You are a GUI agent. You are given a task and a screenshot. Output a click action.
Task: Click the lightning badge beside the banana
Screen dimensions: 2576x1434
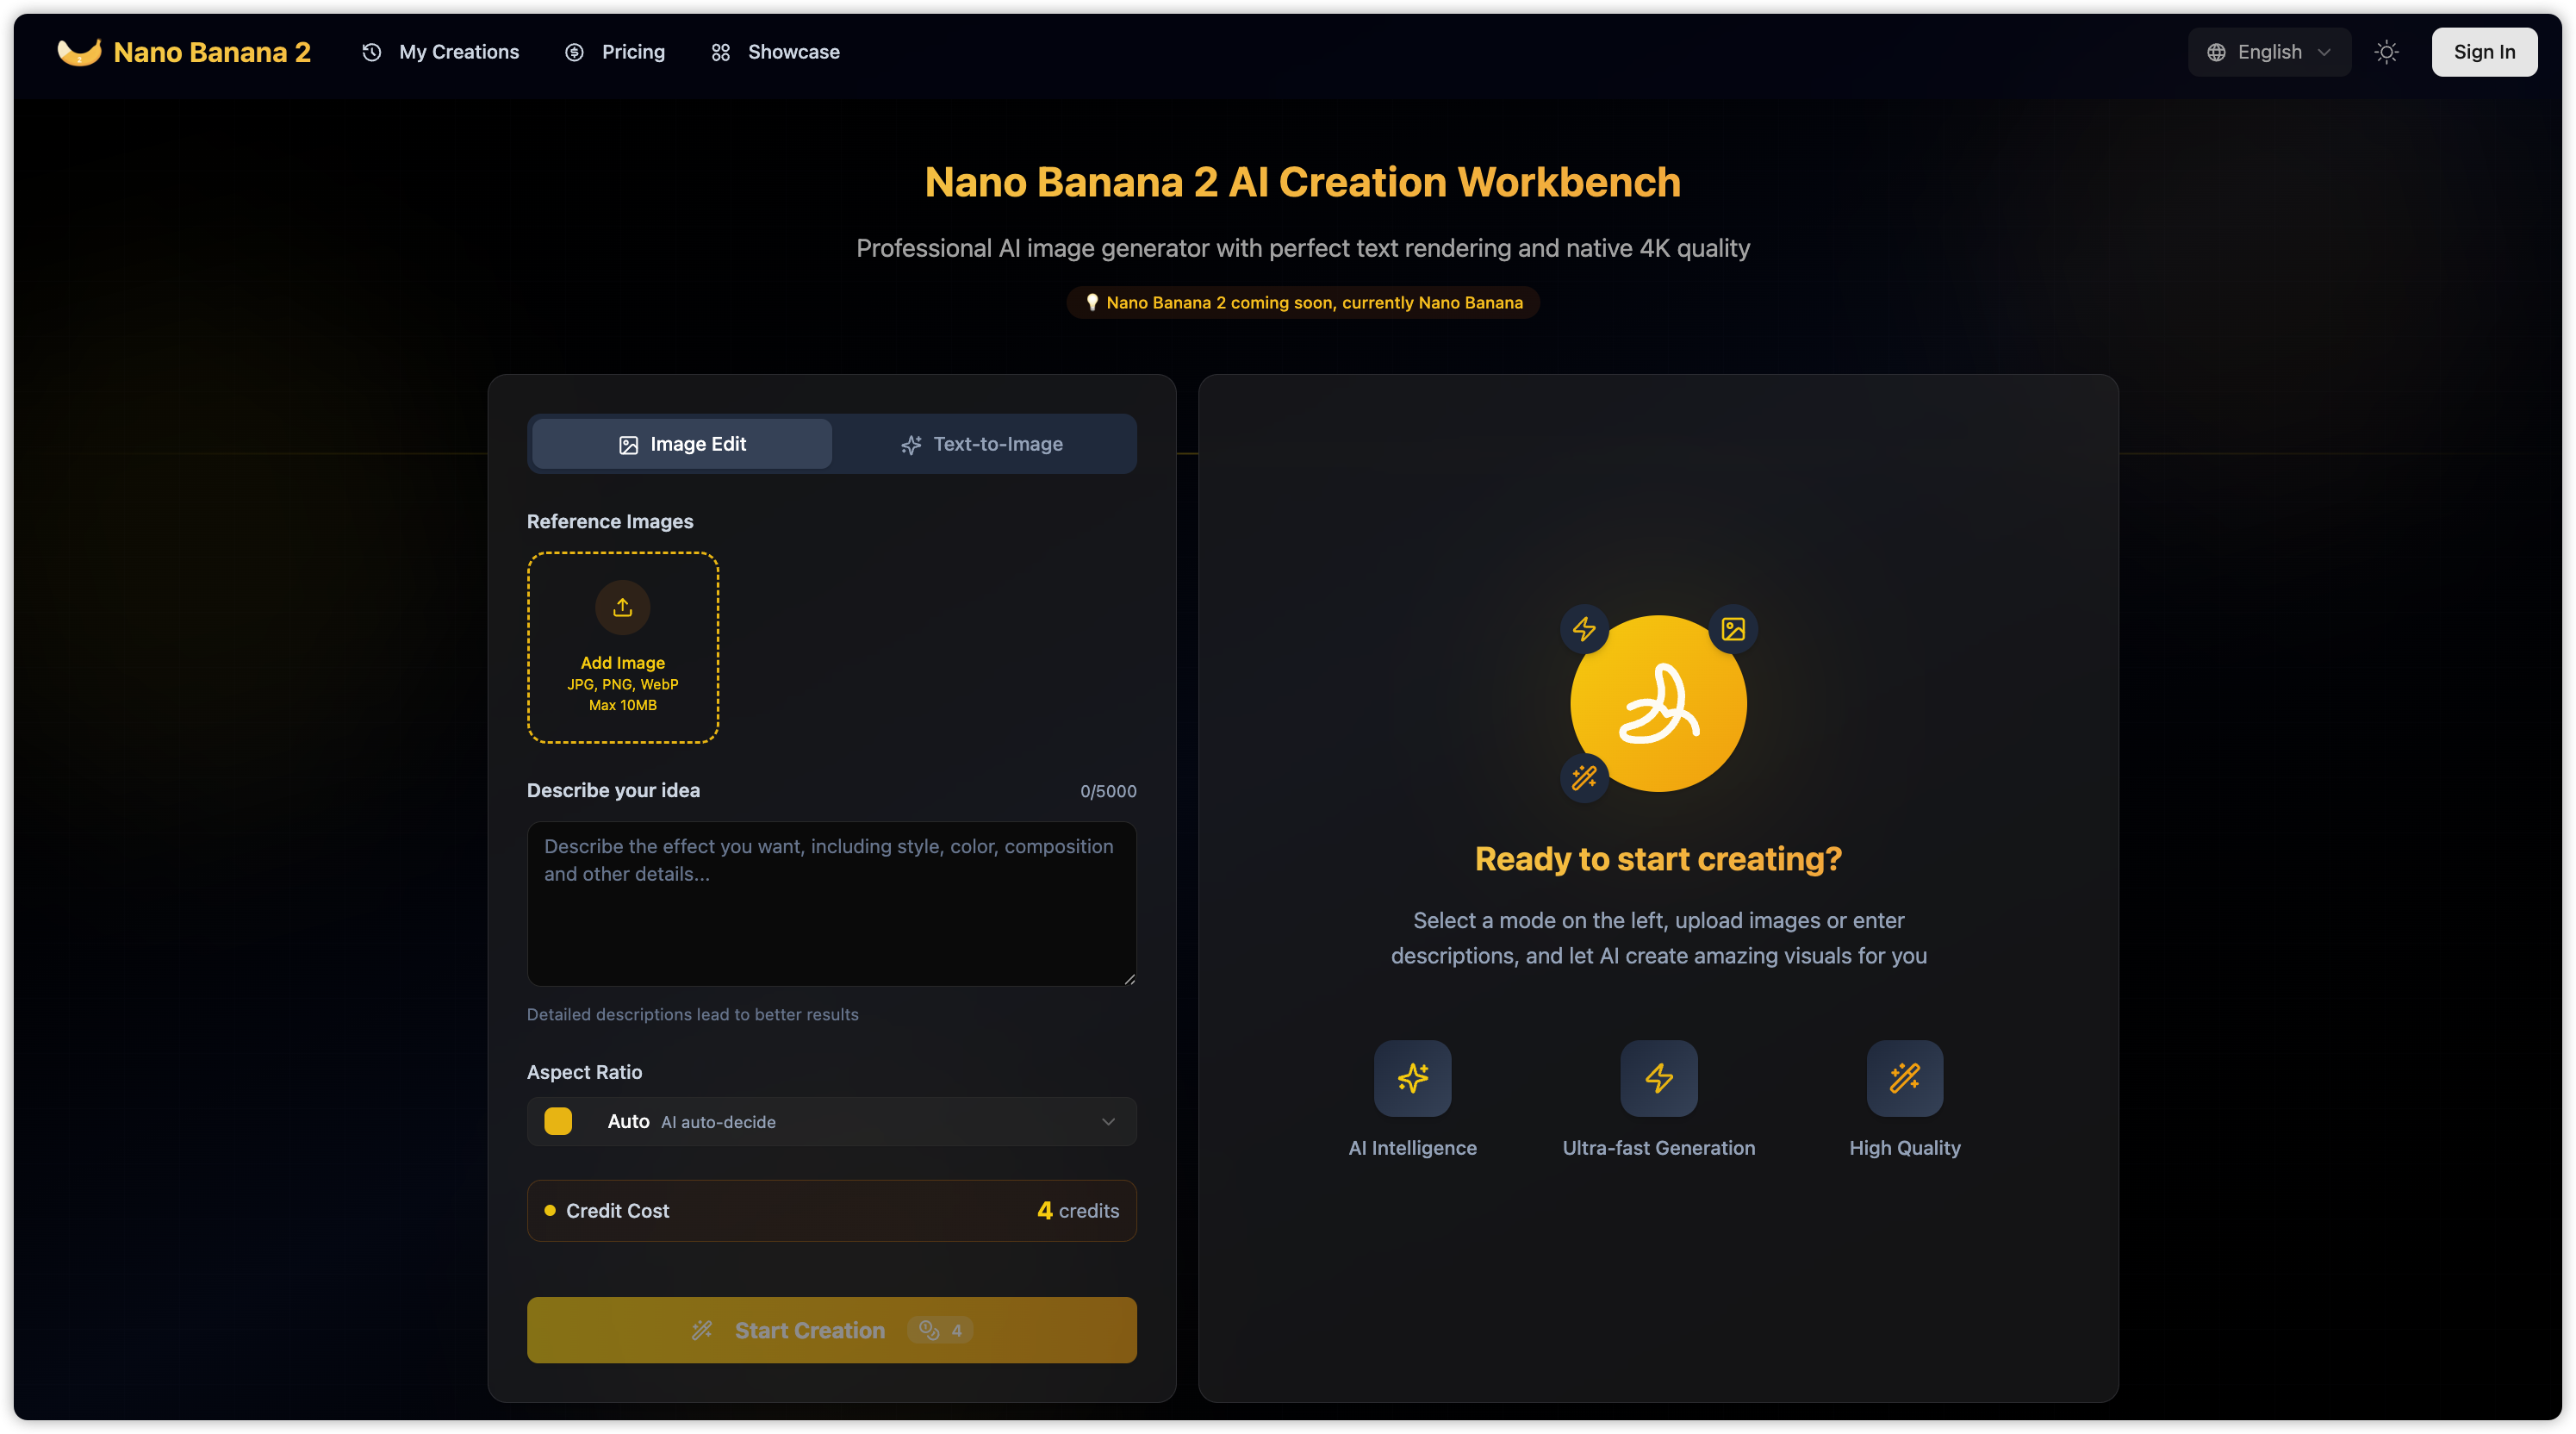tap(1584, 629)
